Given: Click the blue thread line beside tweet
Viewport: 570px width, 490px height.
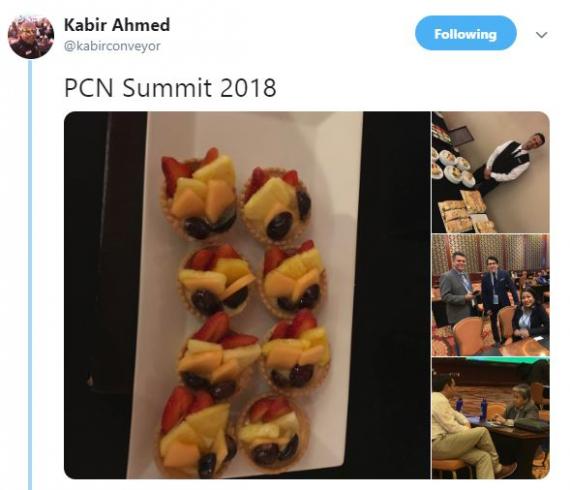Looking at the screenshot, I should pyautogui.click(x=30, y=274).
